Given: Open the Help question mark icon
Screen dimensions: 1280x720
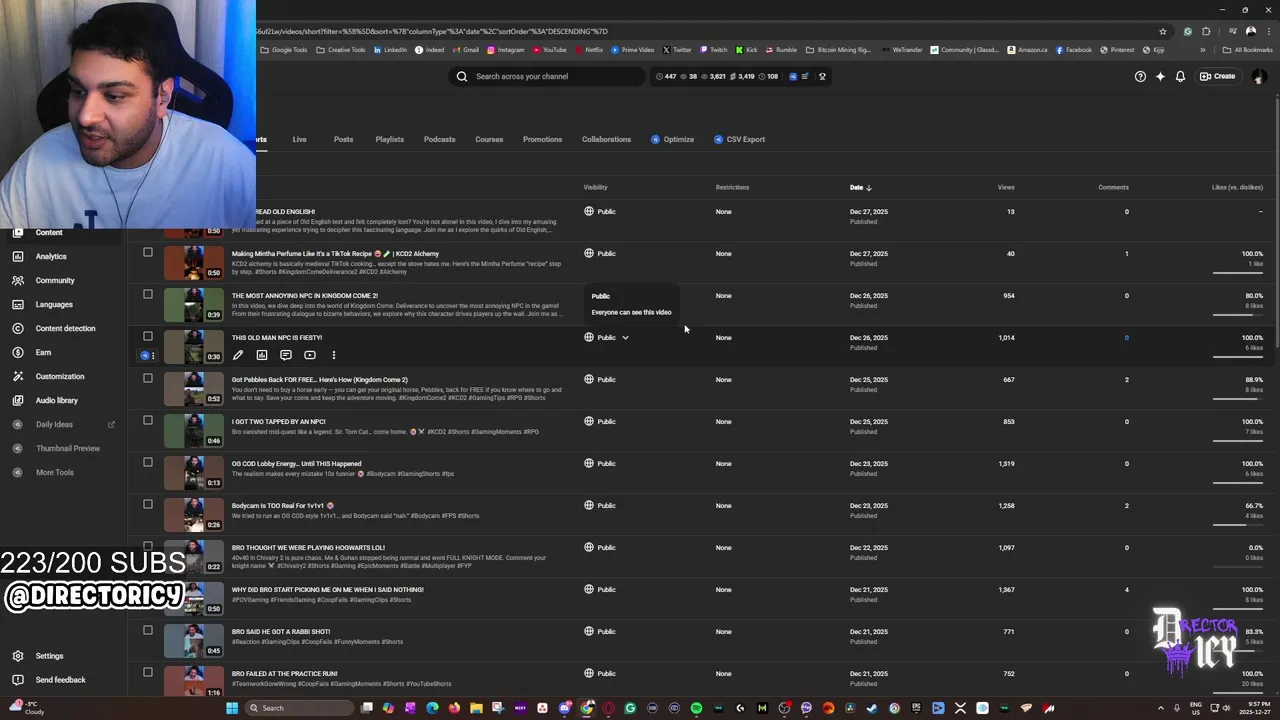Looking at the screenshot, I should (1140, 76).
